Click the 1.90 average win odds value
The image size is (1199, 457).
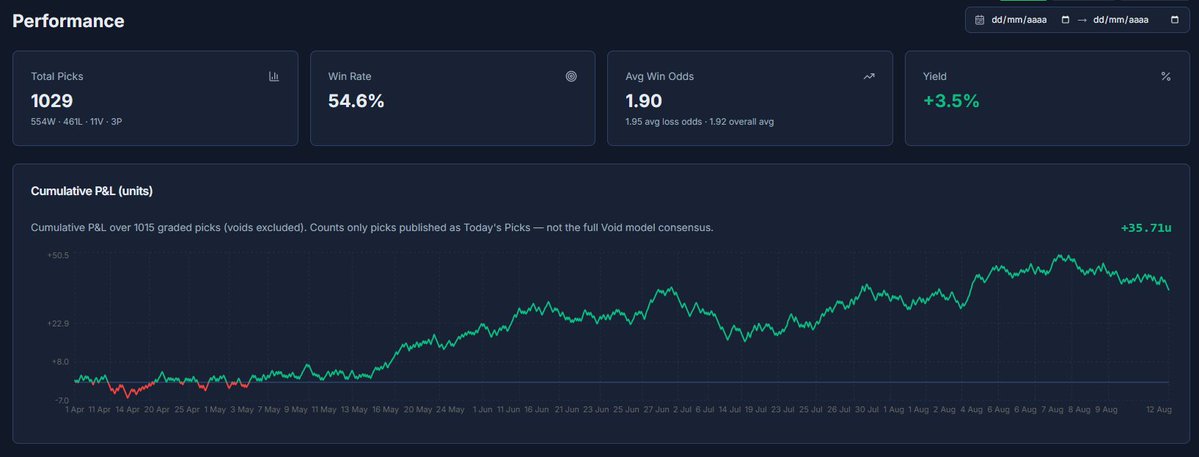pyautogui.click(x=644, y=101)
